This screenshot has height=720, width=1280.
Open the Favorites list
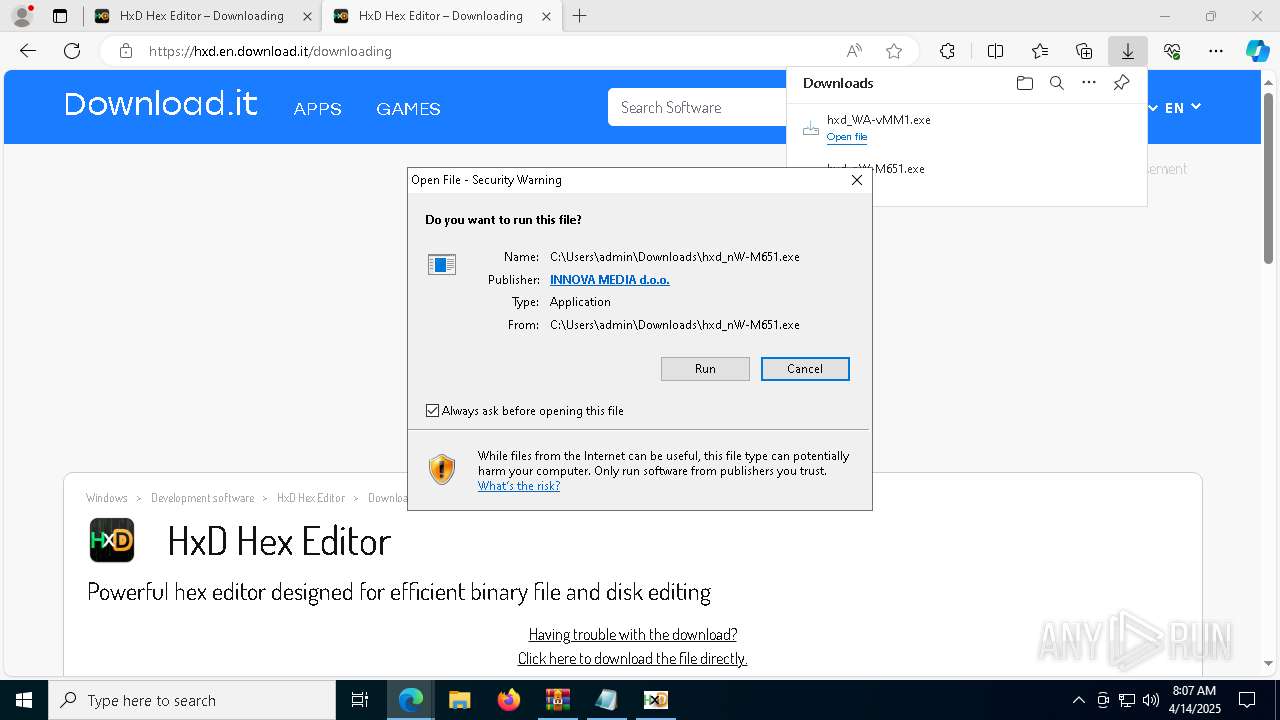[1040, 51]
